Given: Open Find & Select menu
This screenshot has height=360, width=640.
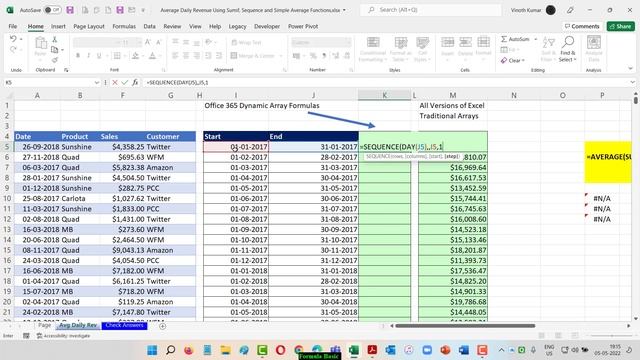Looking at the screenshot, I should [x=568, y=49].
